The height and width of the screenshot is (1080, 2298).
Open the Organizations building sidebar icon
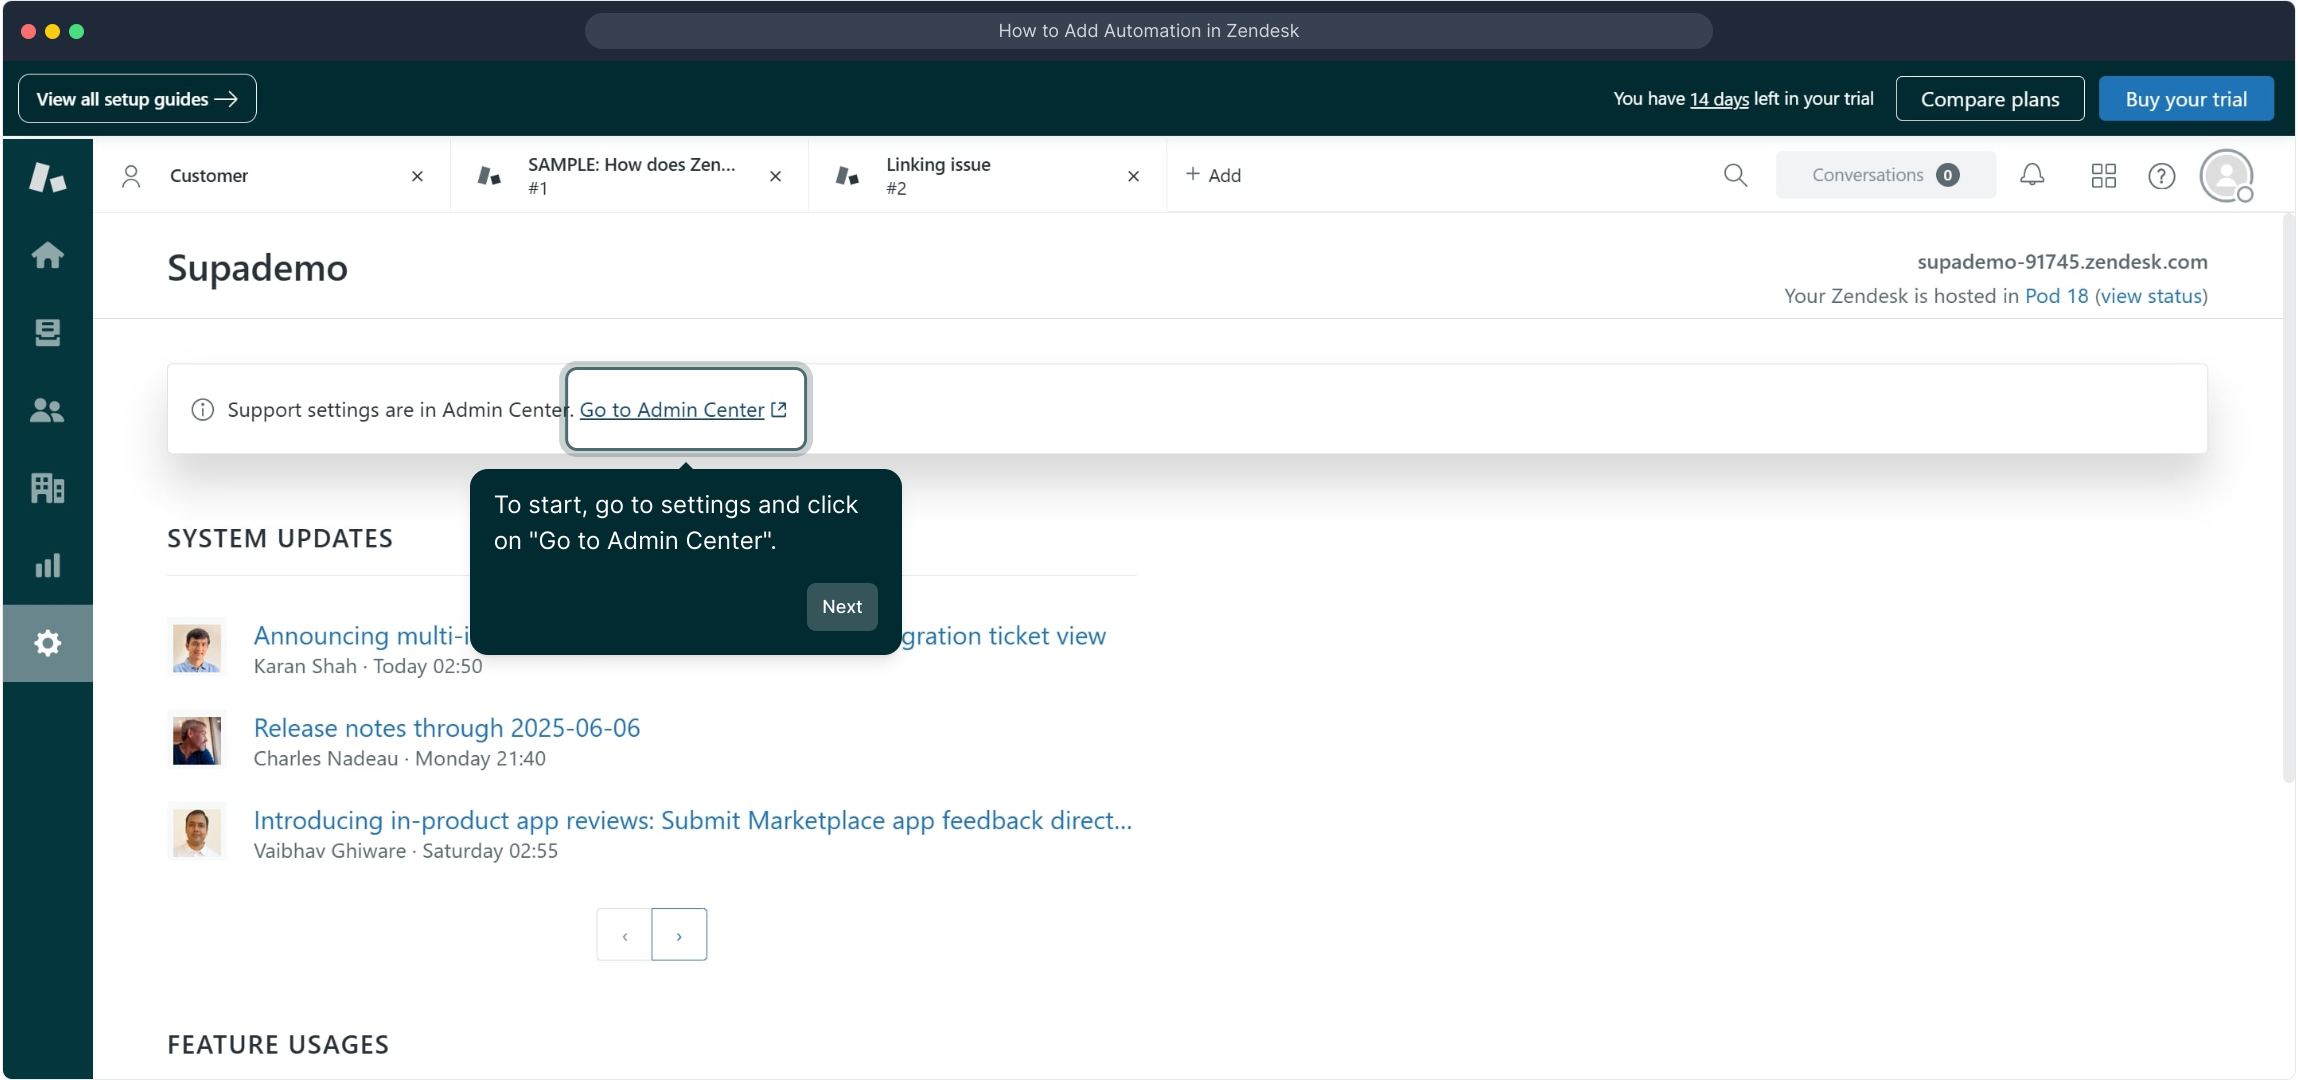pos(47,488)
